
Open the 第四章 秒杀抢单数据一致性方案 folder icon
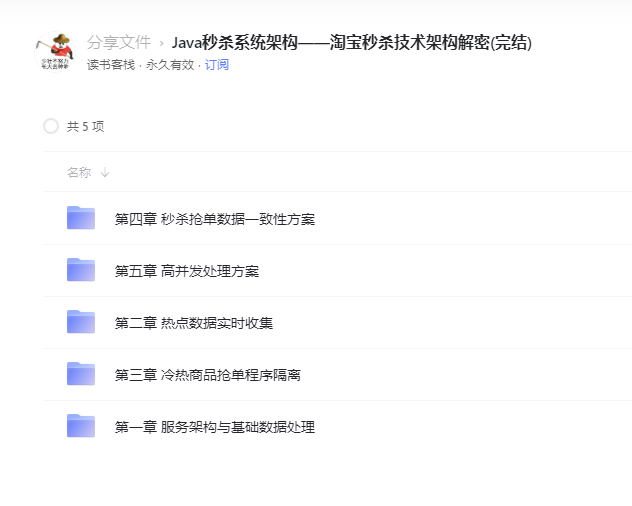coord(81,218)
